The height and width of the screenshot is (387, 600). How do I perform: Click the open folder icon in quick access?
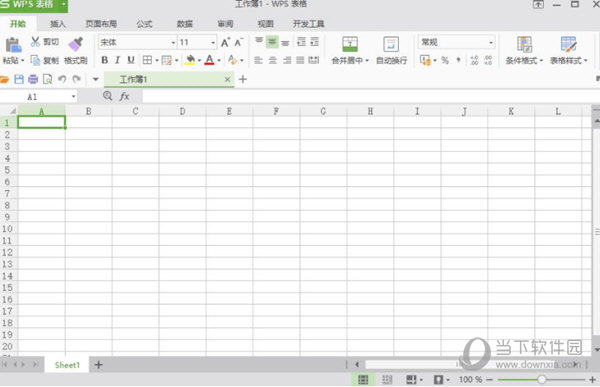point(5,79)
